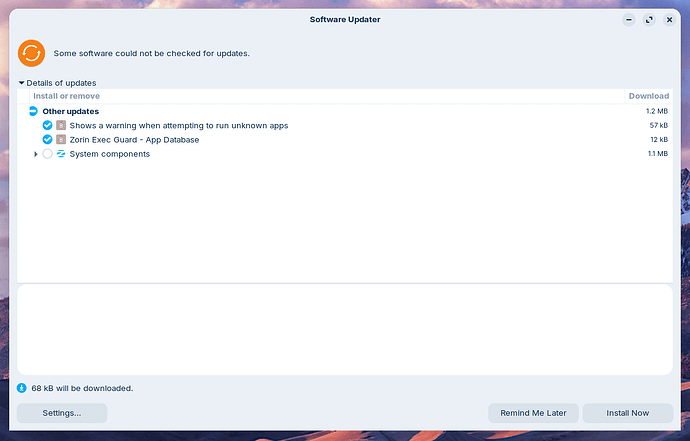
Task: Uncheck the unknown apps warning update
Action: coord(48,125)
